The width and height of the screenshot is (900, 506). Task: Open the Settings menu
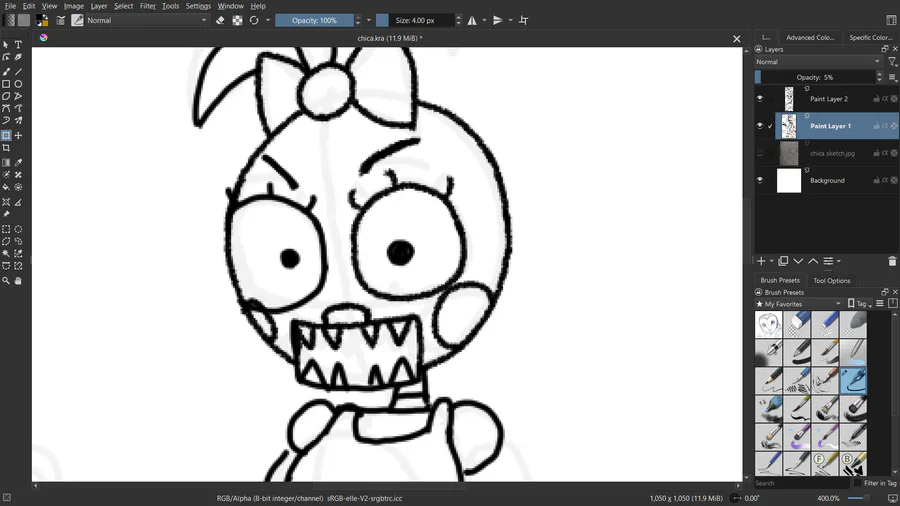point(198,6)
